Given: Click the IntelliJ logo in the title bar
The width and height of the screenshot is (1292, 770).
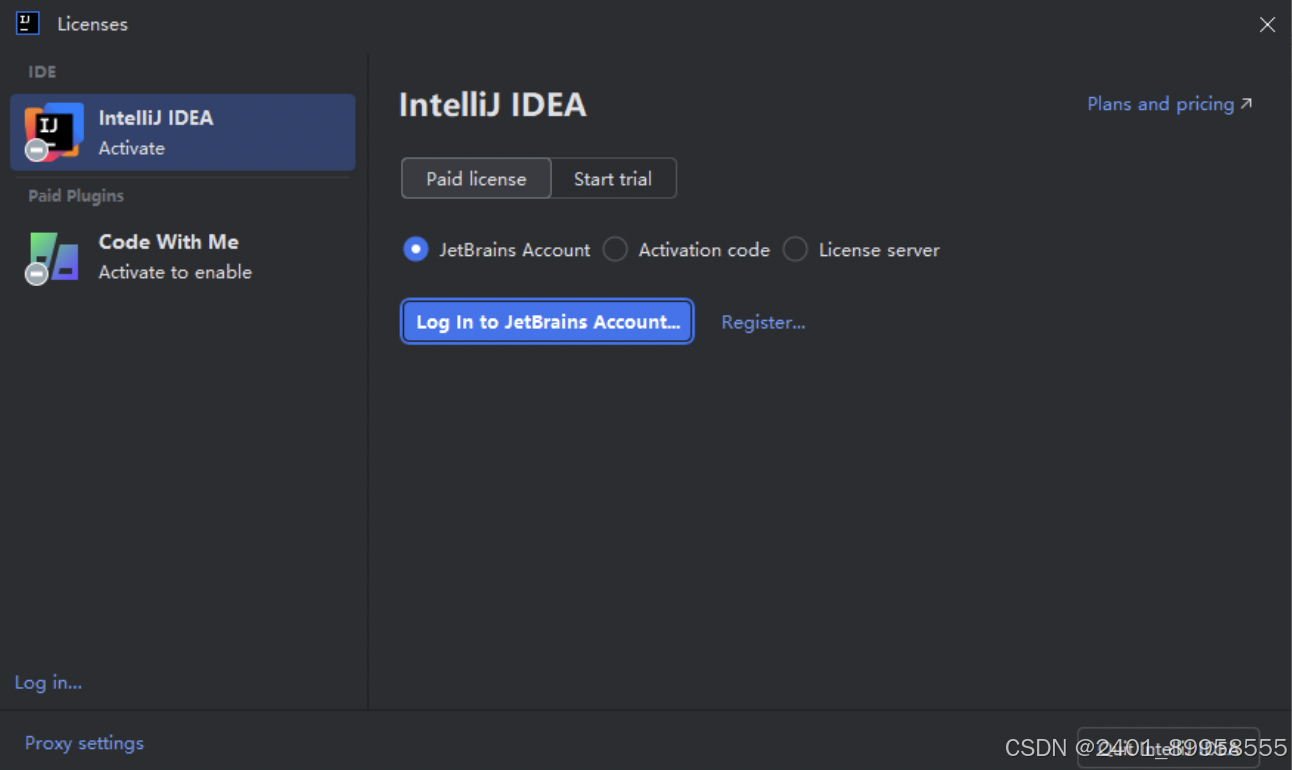Looking at the screenshot, I should click(27, 23).
